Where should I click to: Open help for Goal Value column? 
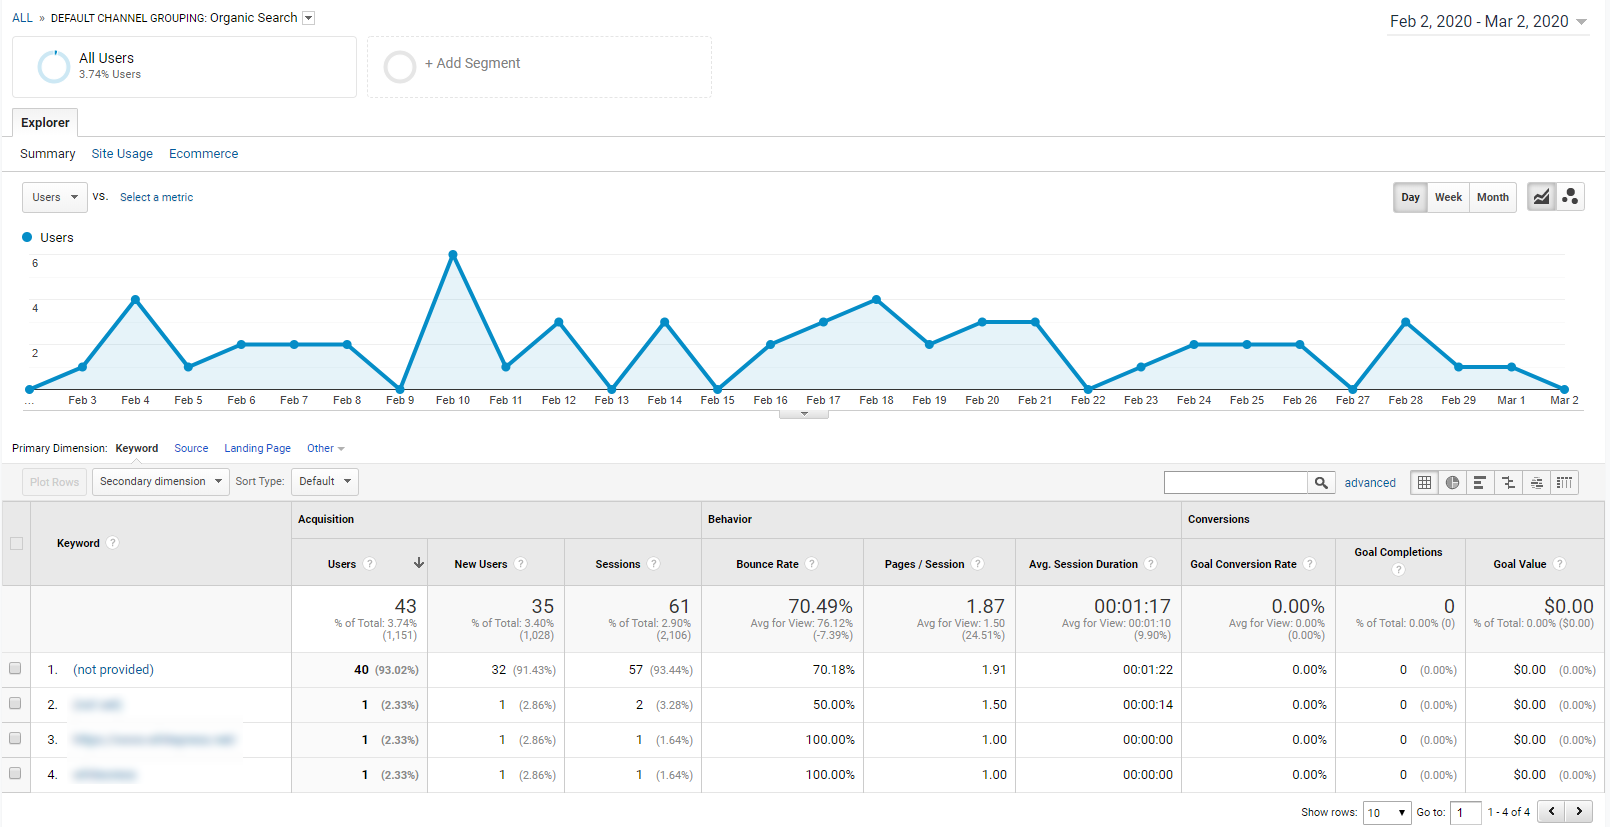[x=1560, y=564]
